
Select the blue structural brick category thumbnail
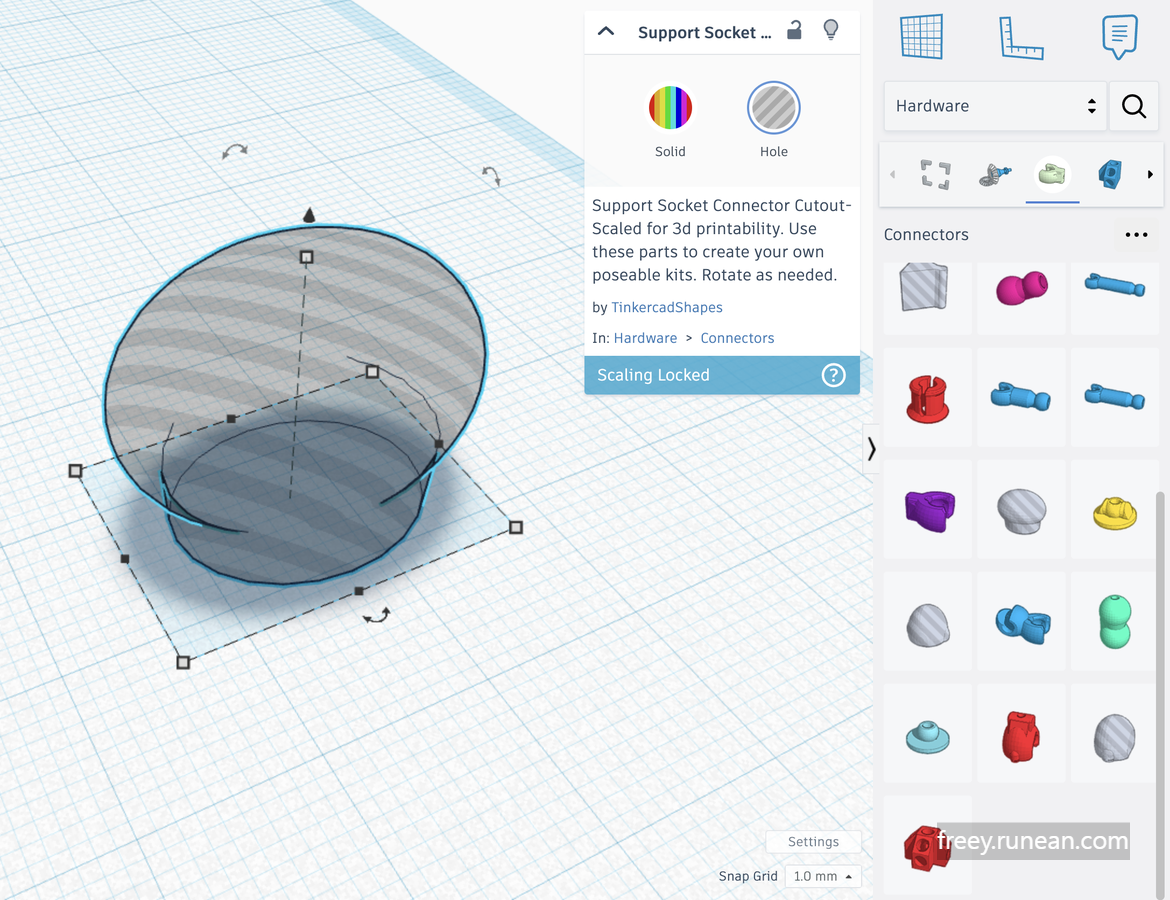coord(1107,173)
